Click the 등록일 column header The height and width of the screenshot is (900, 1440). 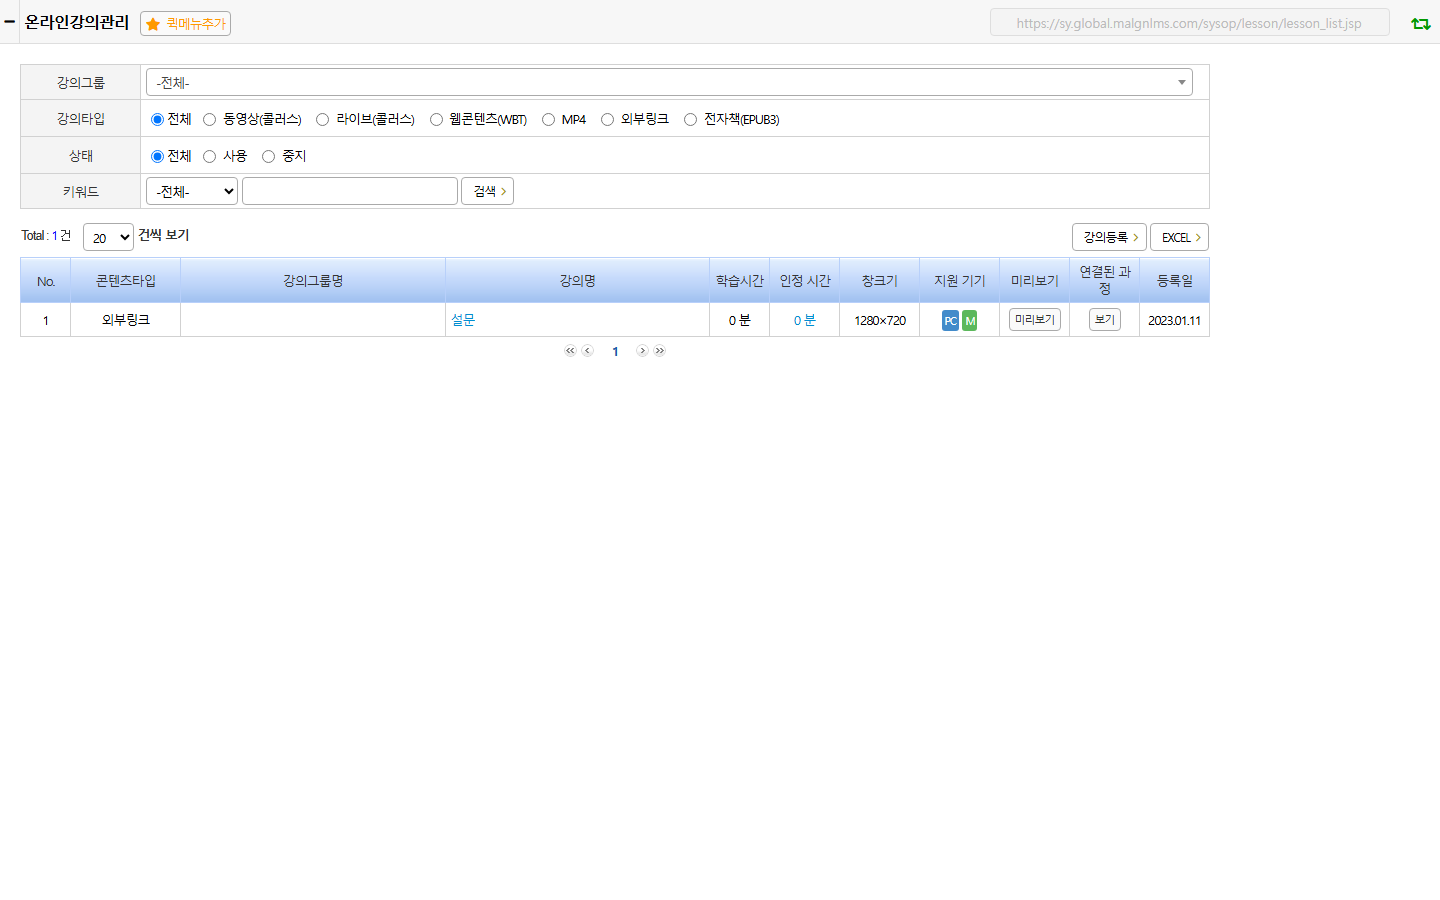click(x=1175, y=280)
